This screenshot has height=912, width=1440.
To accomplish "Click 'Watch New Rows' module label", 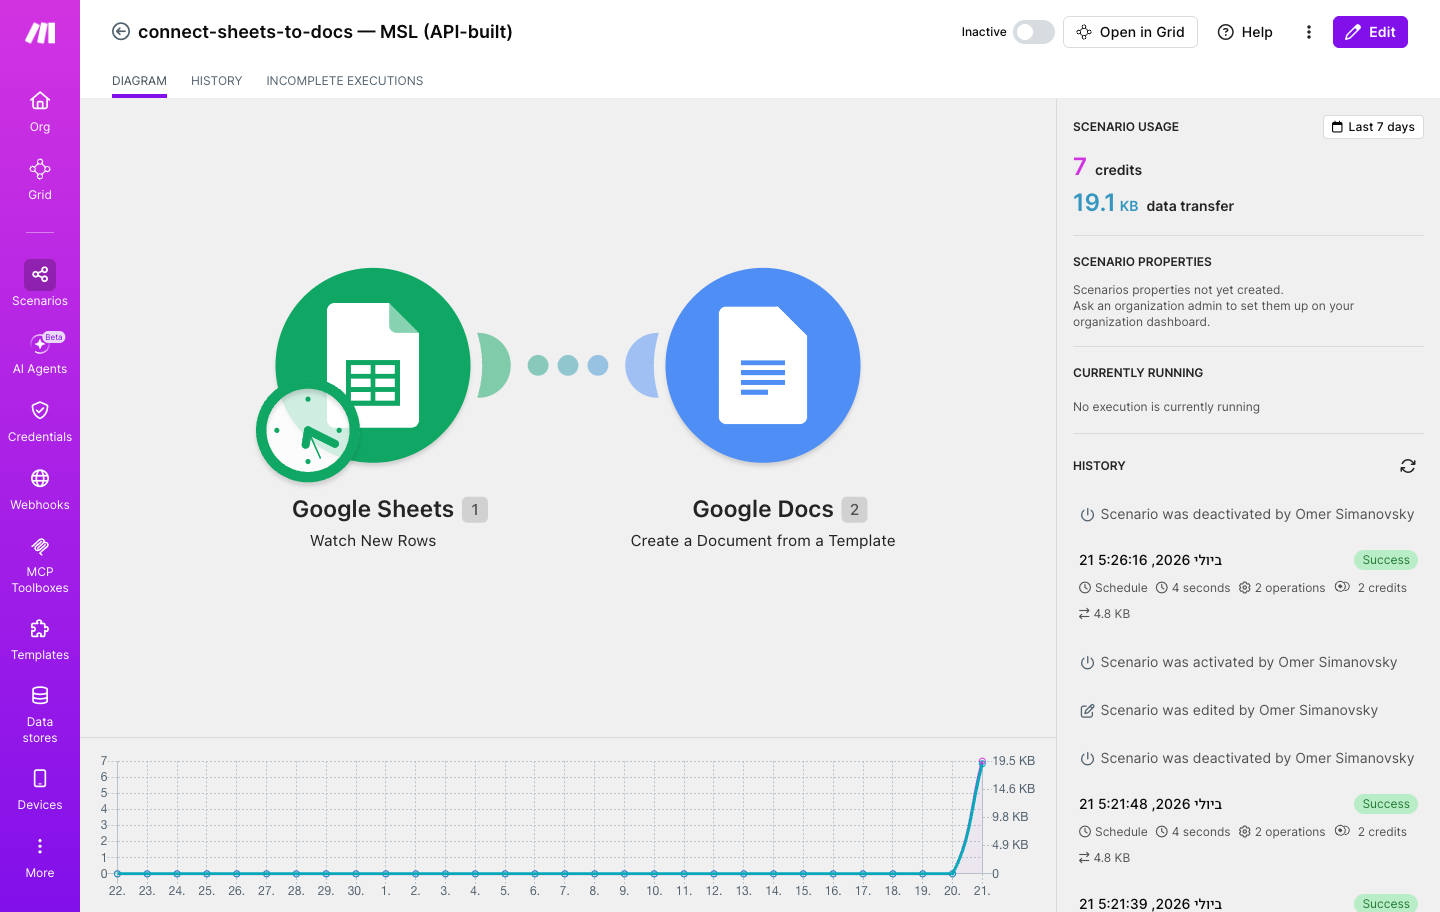I will [x=373, y=541].
